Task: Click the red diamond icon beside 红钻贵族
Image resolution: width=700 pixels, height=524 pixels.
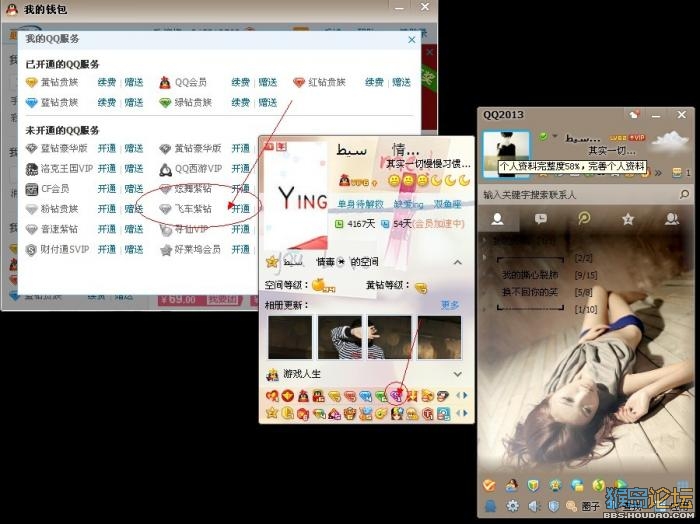Action: 299,83
